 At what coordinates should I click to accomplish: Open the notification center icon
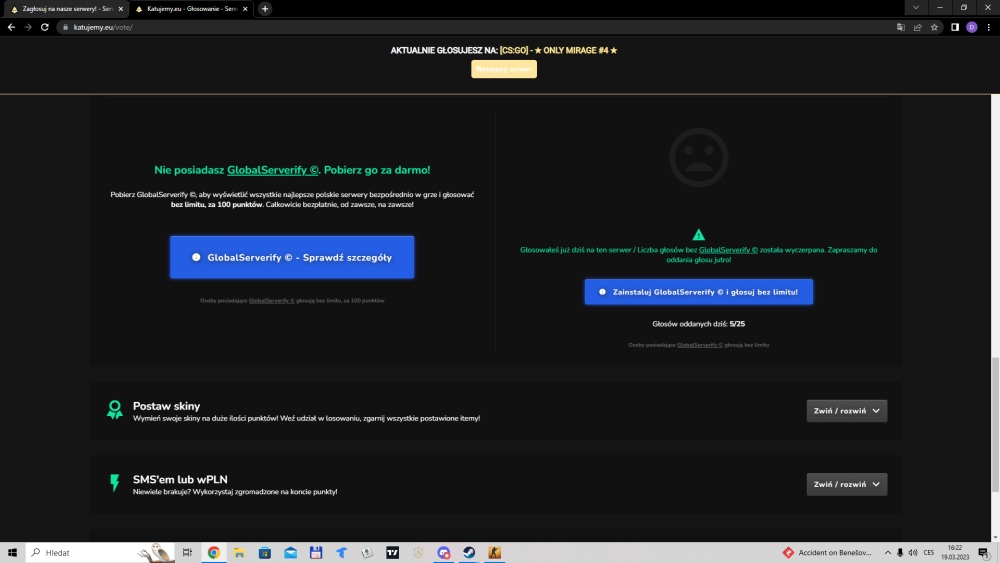[x=985, y=553]
